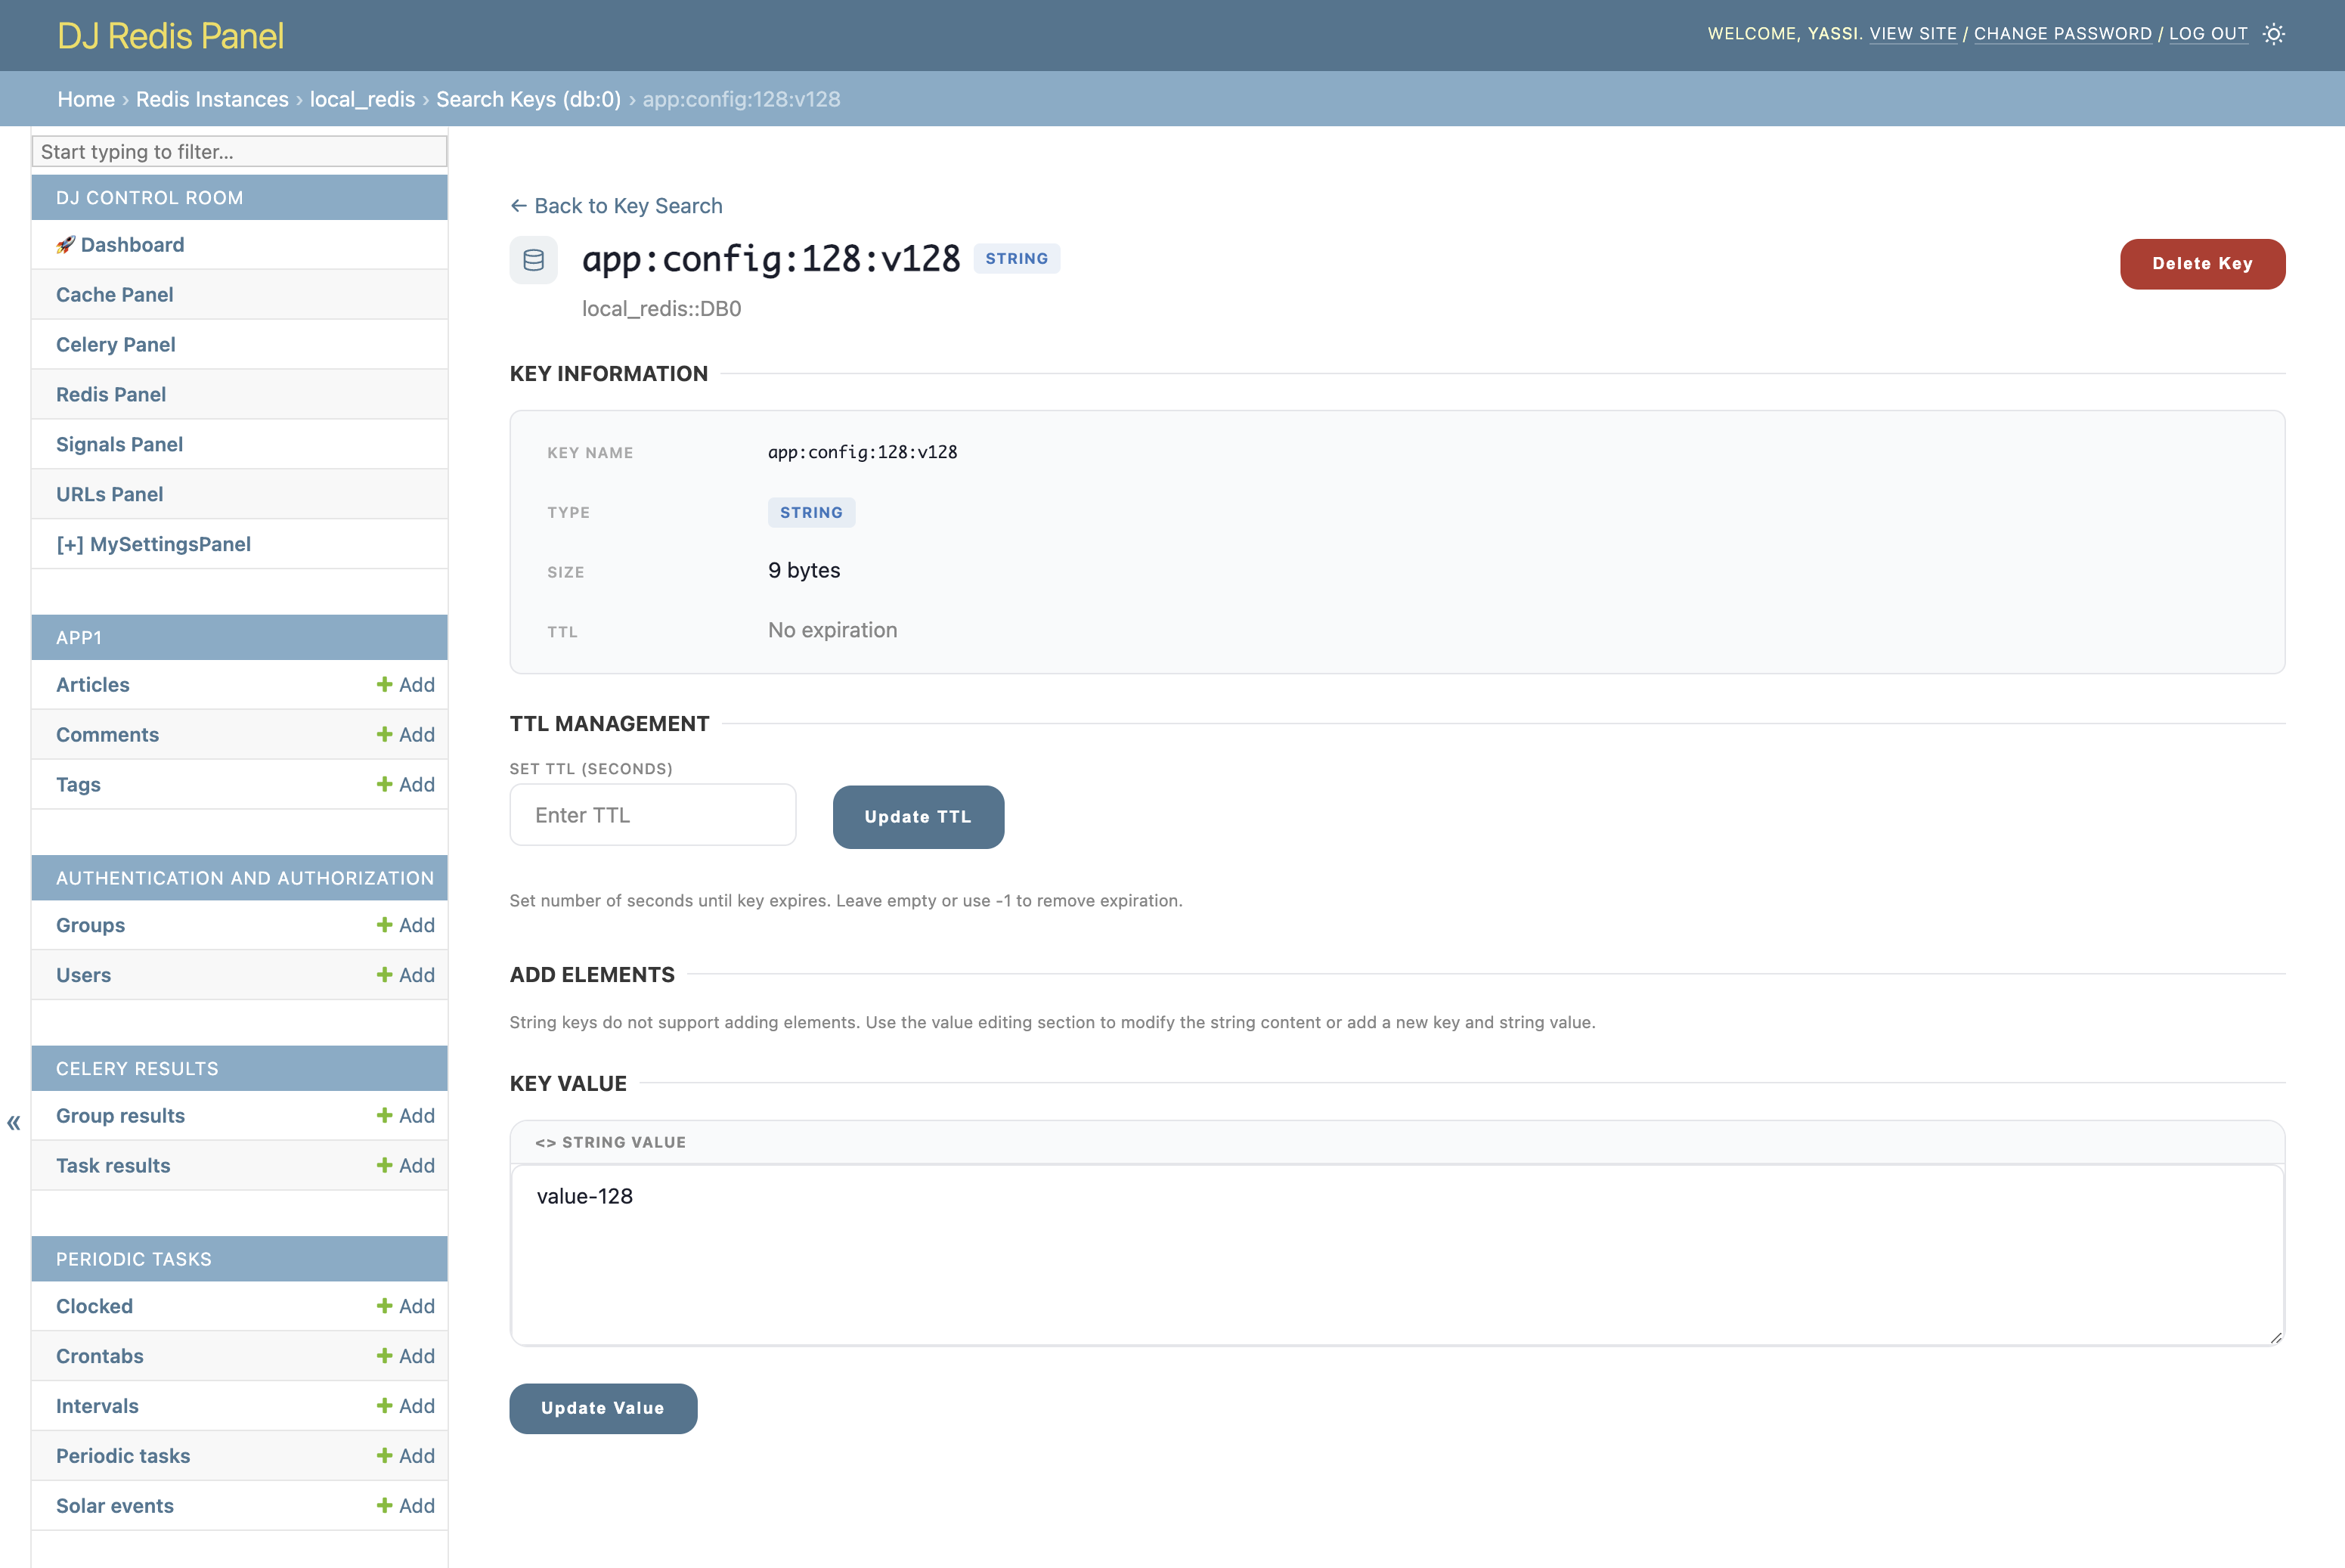Open the Crontabs model link
Image resolution: width=2345 pixels, height=1568 pixels.
point(100,1356)
